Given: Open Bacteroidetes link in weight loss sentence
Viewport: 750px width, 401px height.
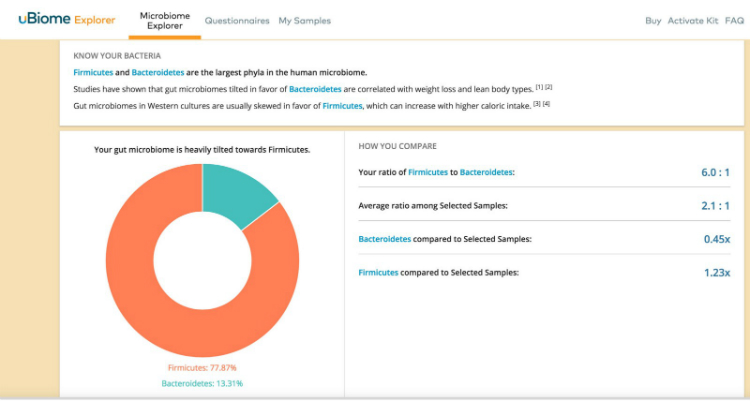Looking at the screenshot, I should 315,89.
